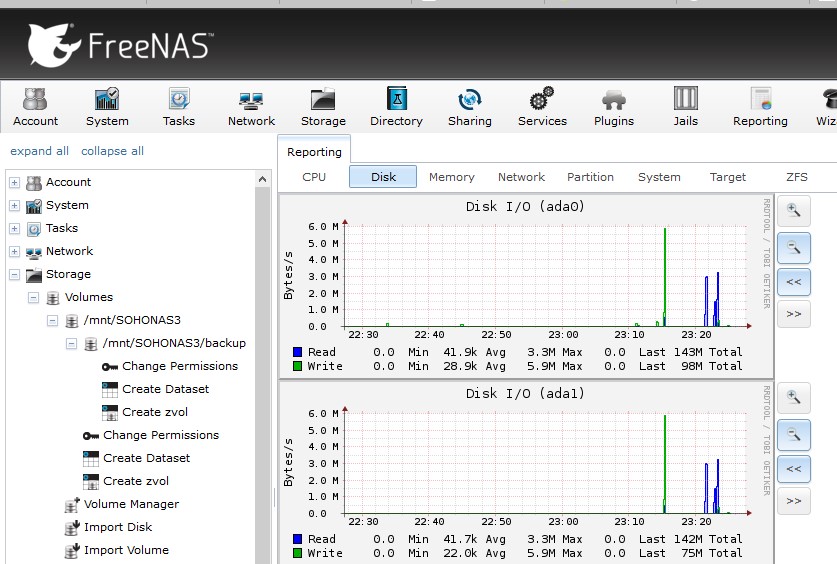Image resolution: width=837 pixels, height=564 pixels.
Task: Expand the Network tree node
Action: [x=14, y=251]
